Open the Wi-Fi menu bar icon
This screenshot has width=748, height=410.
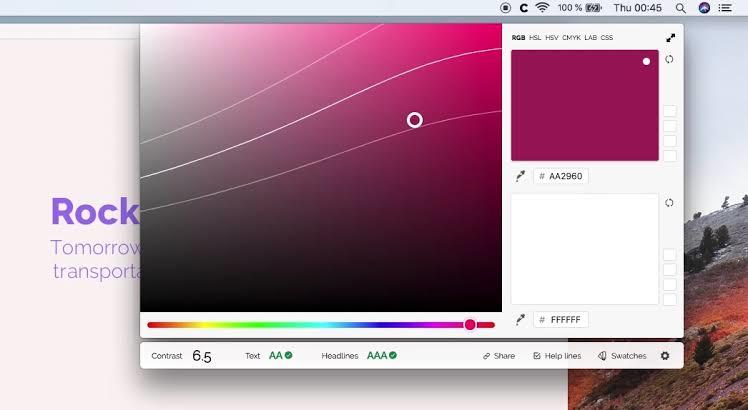click(542, 8)
